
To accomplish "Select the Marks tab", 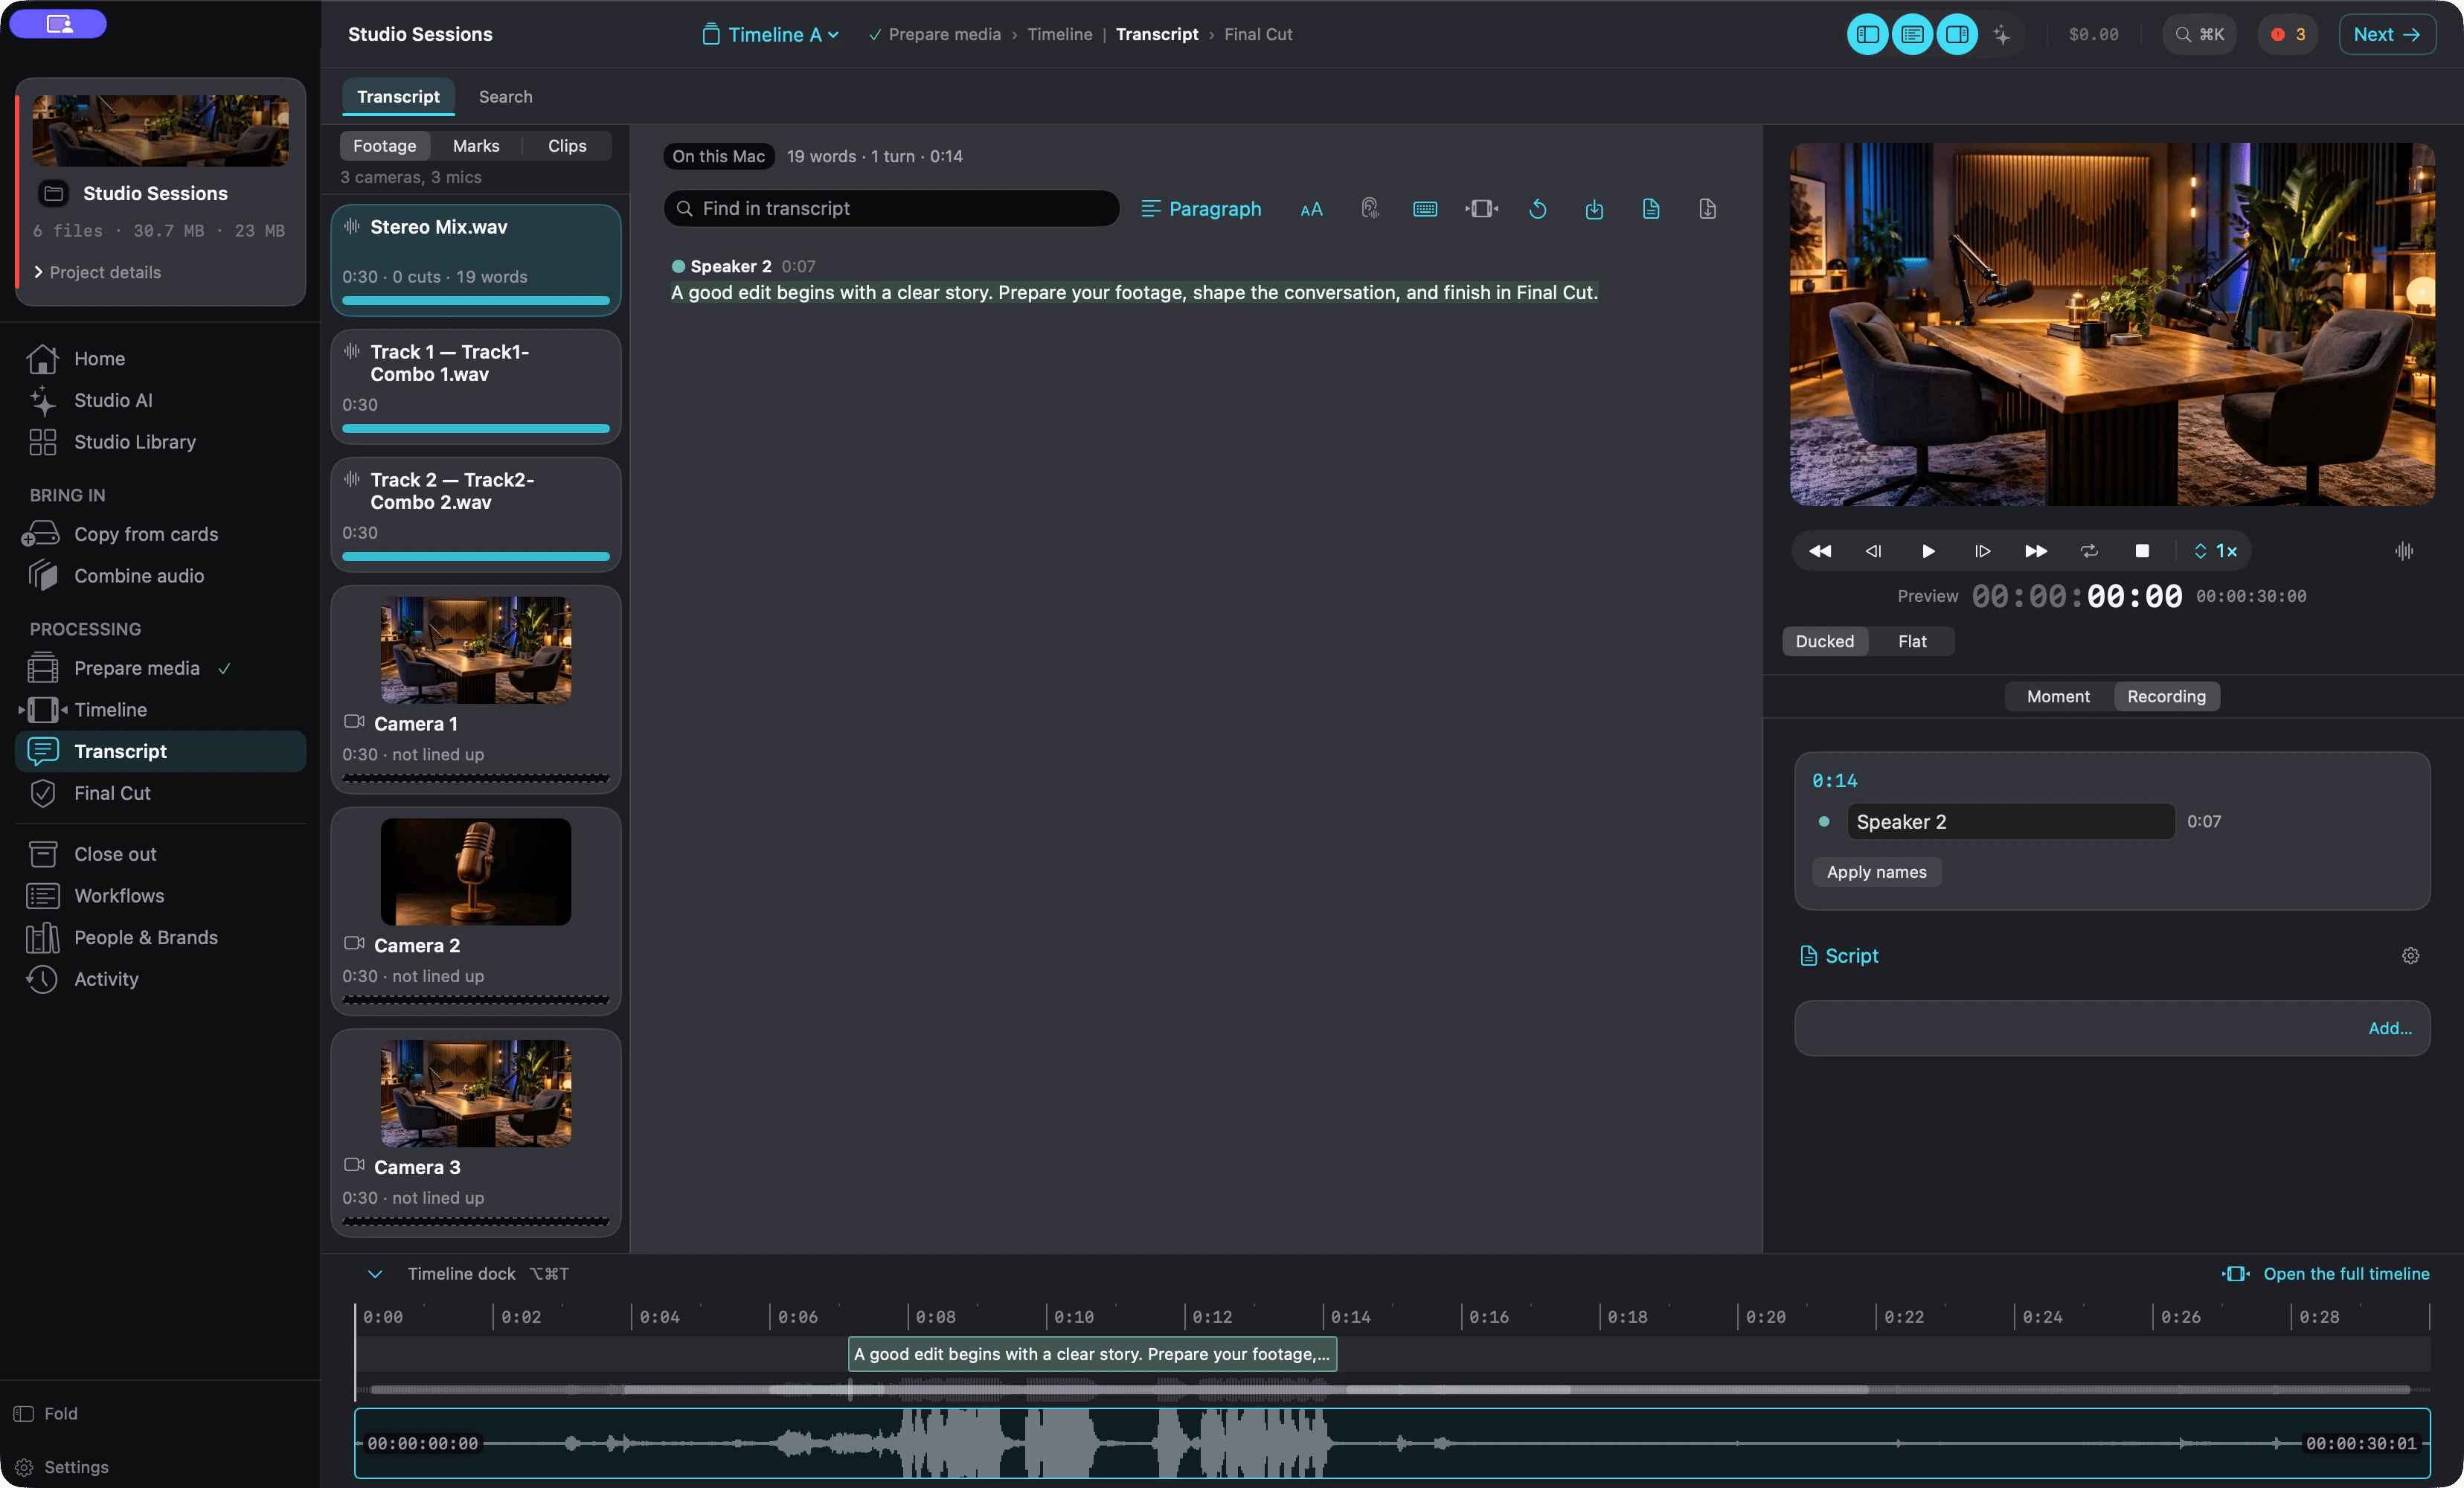I will 475,146.
